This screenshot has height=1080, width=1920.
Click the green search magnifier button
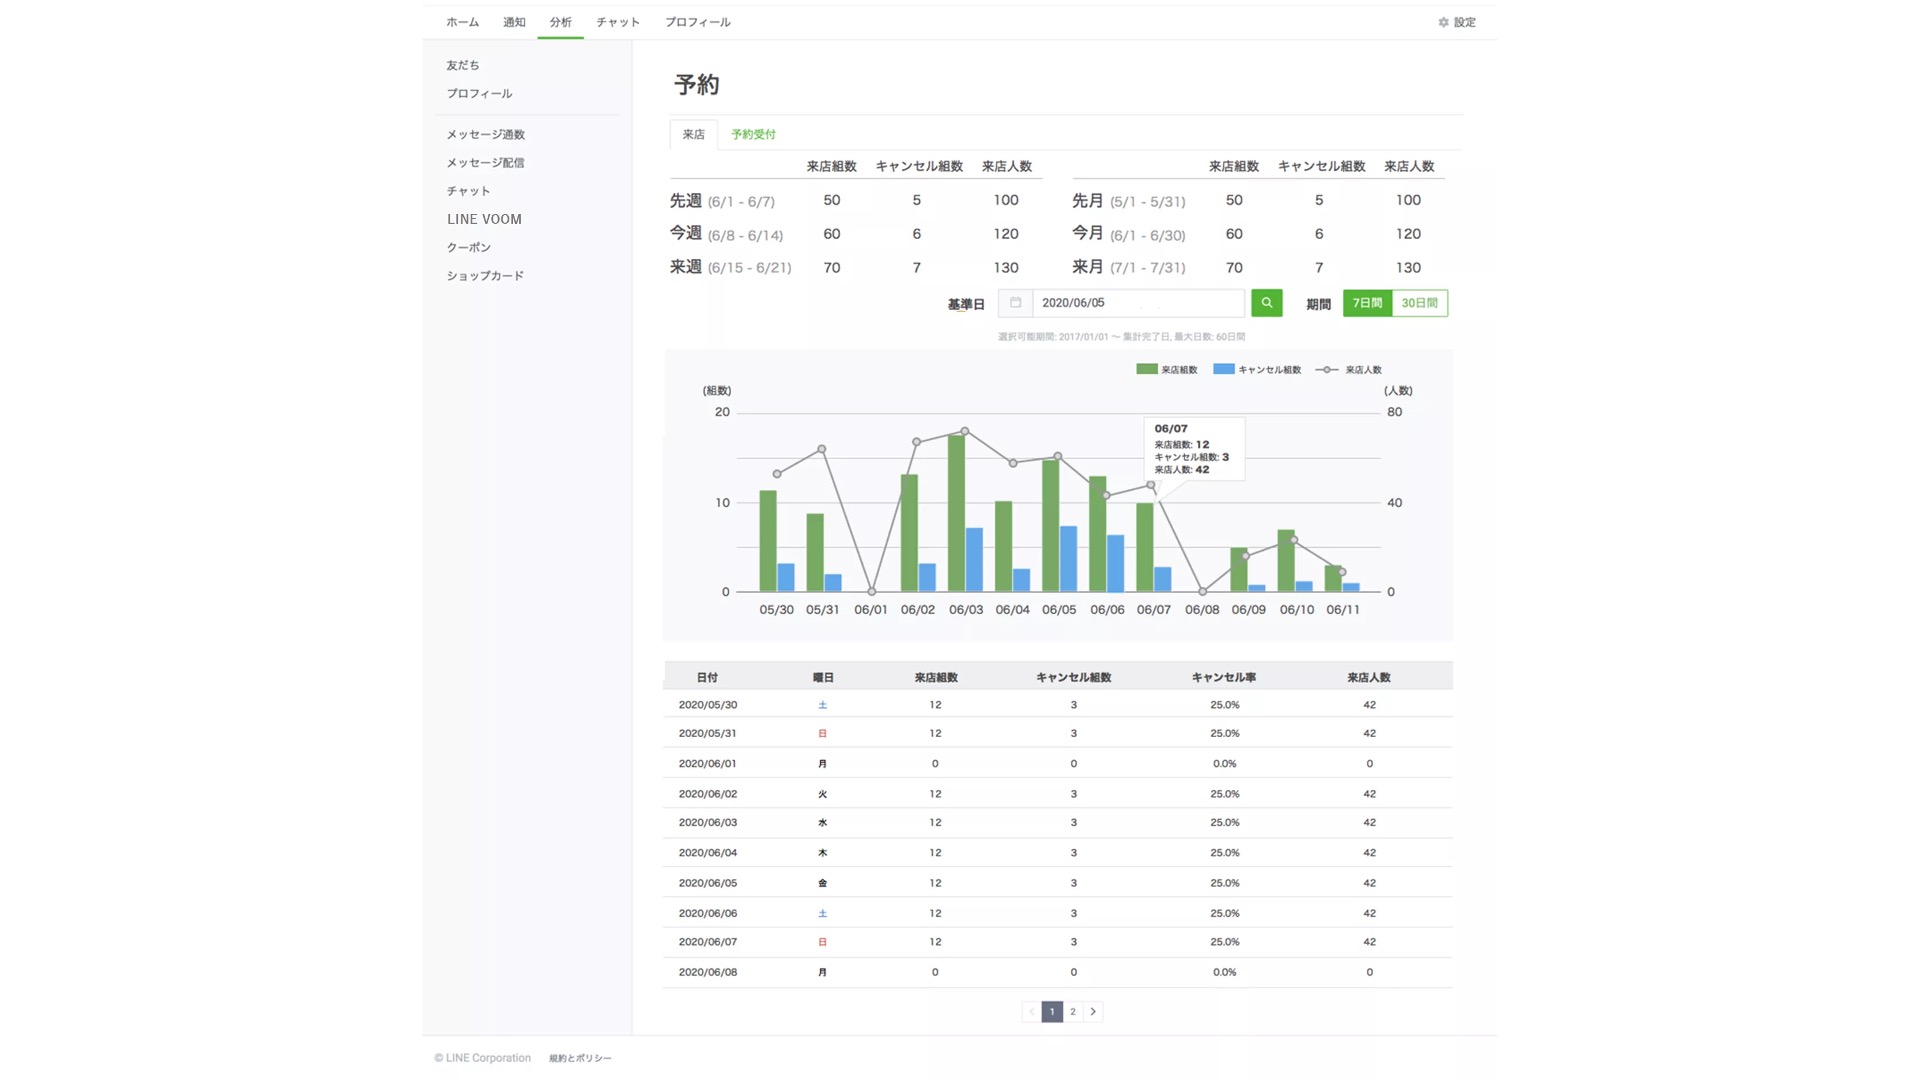pyautogui.click(x=1266, y=303)
